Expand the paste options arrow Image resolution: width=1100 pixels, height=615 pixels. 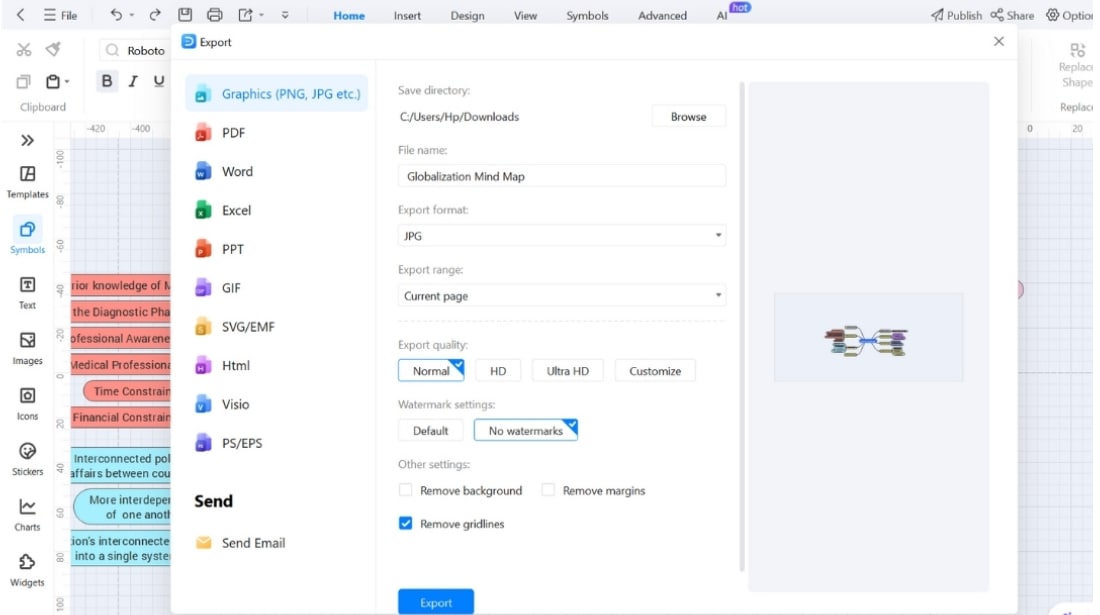[67, 82]
